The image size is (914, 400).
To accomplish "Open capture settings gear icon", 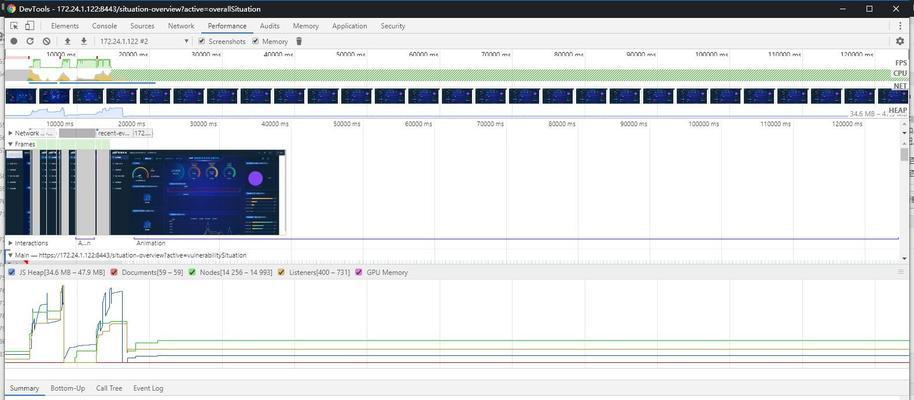I will pos(900,41).
